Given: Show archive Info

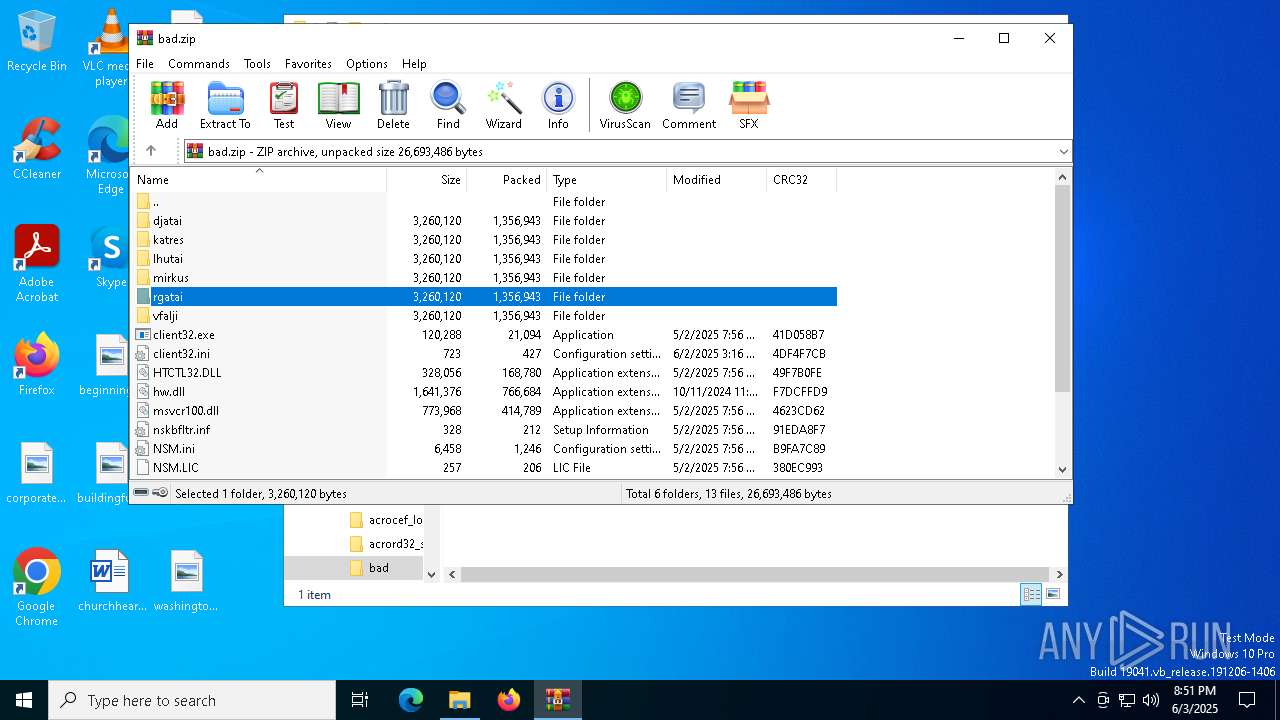Looking at the screenshot, I should click(558, 106).
